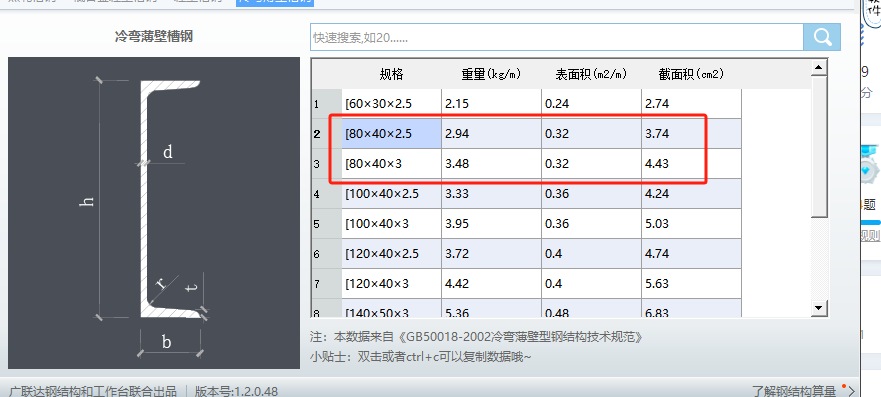
Task: Click weight value 4.42
Action: click(492, 284)
